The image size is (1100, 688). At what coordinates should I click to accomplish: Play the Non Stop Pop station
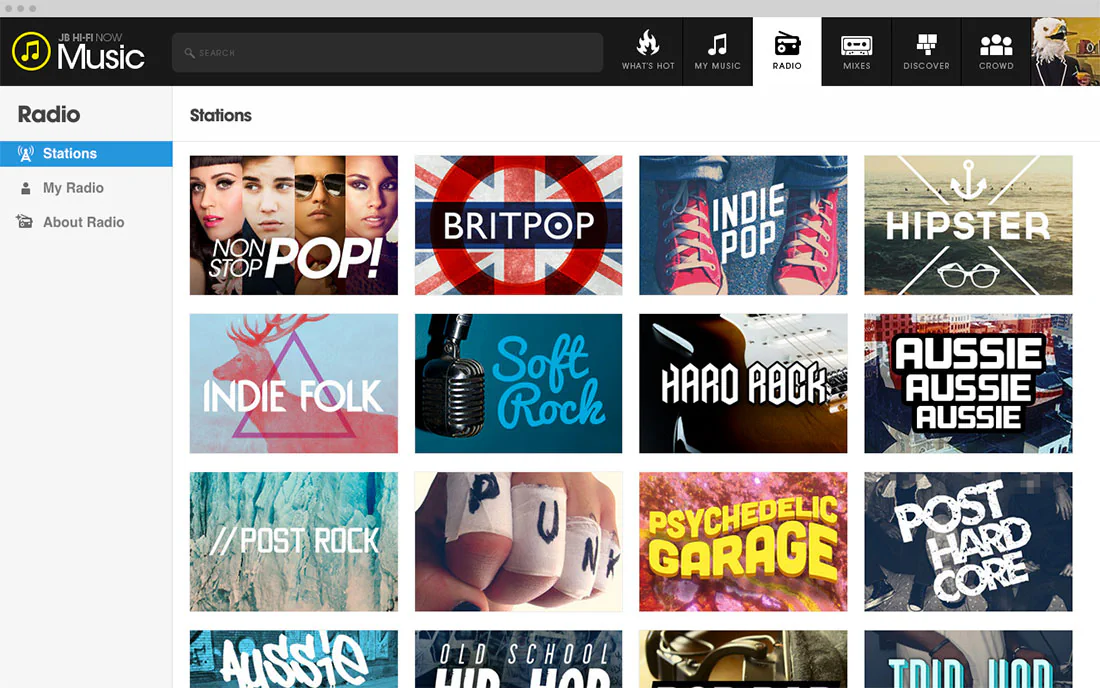pyautogui.click(x=294, y=225)
